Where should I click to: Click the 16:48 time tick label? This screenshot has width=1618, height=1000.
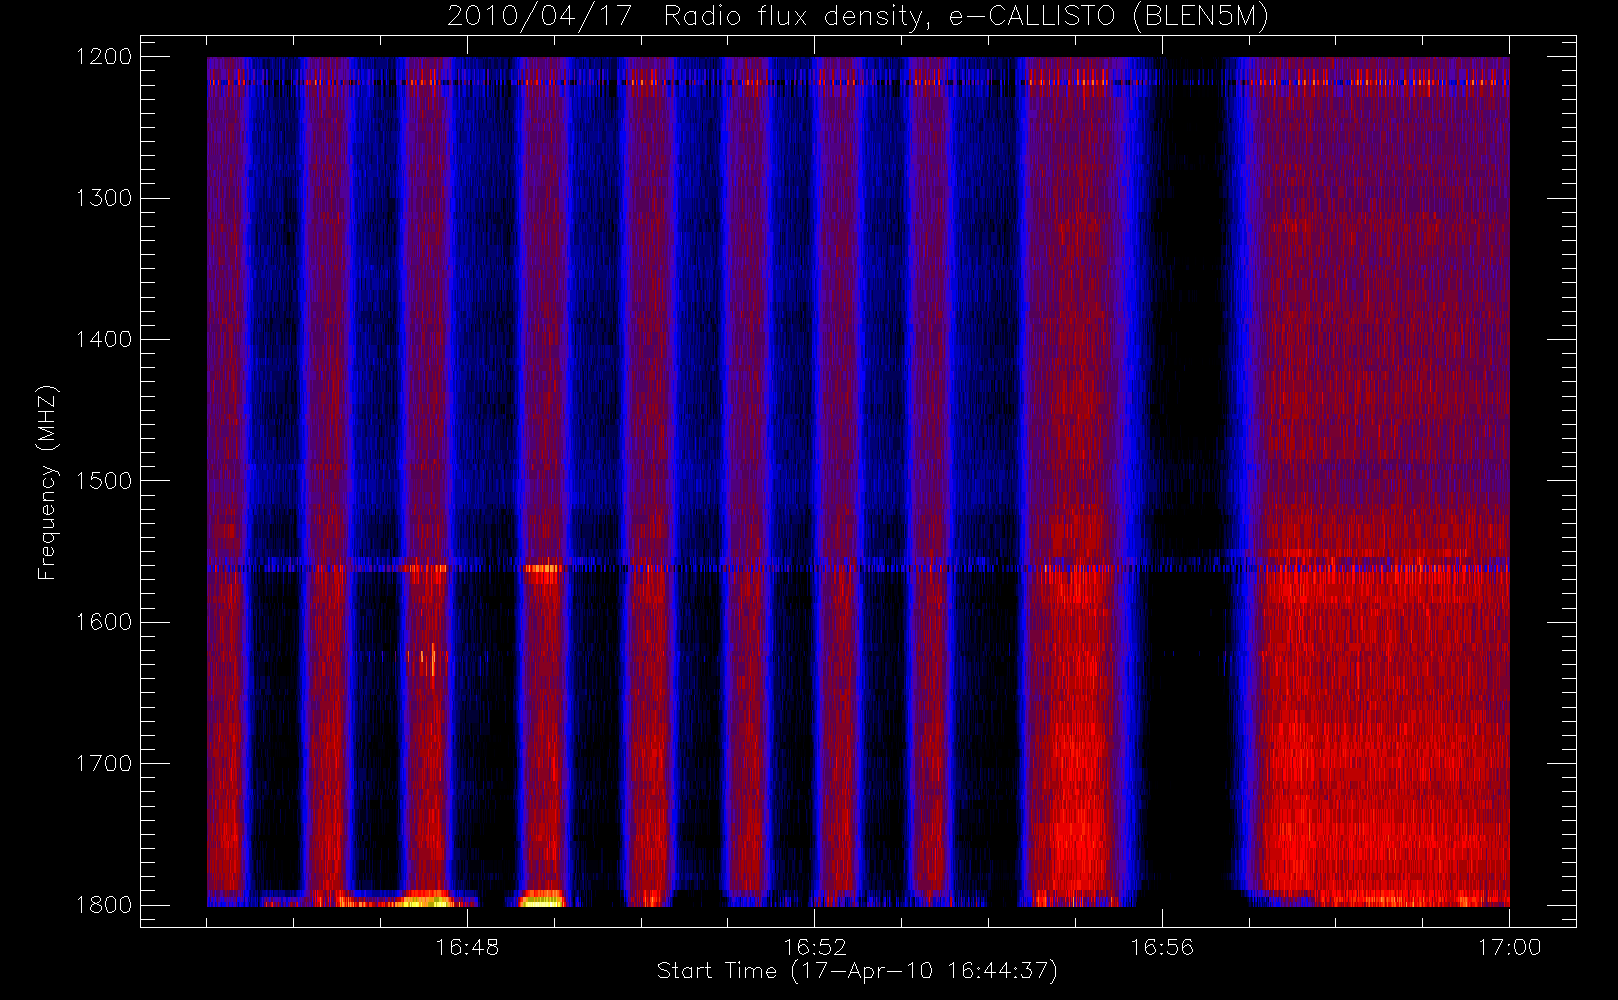pyautogui.click(x=467, y=947)
